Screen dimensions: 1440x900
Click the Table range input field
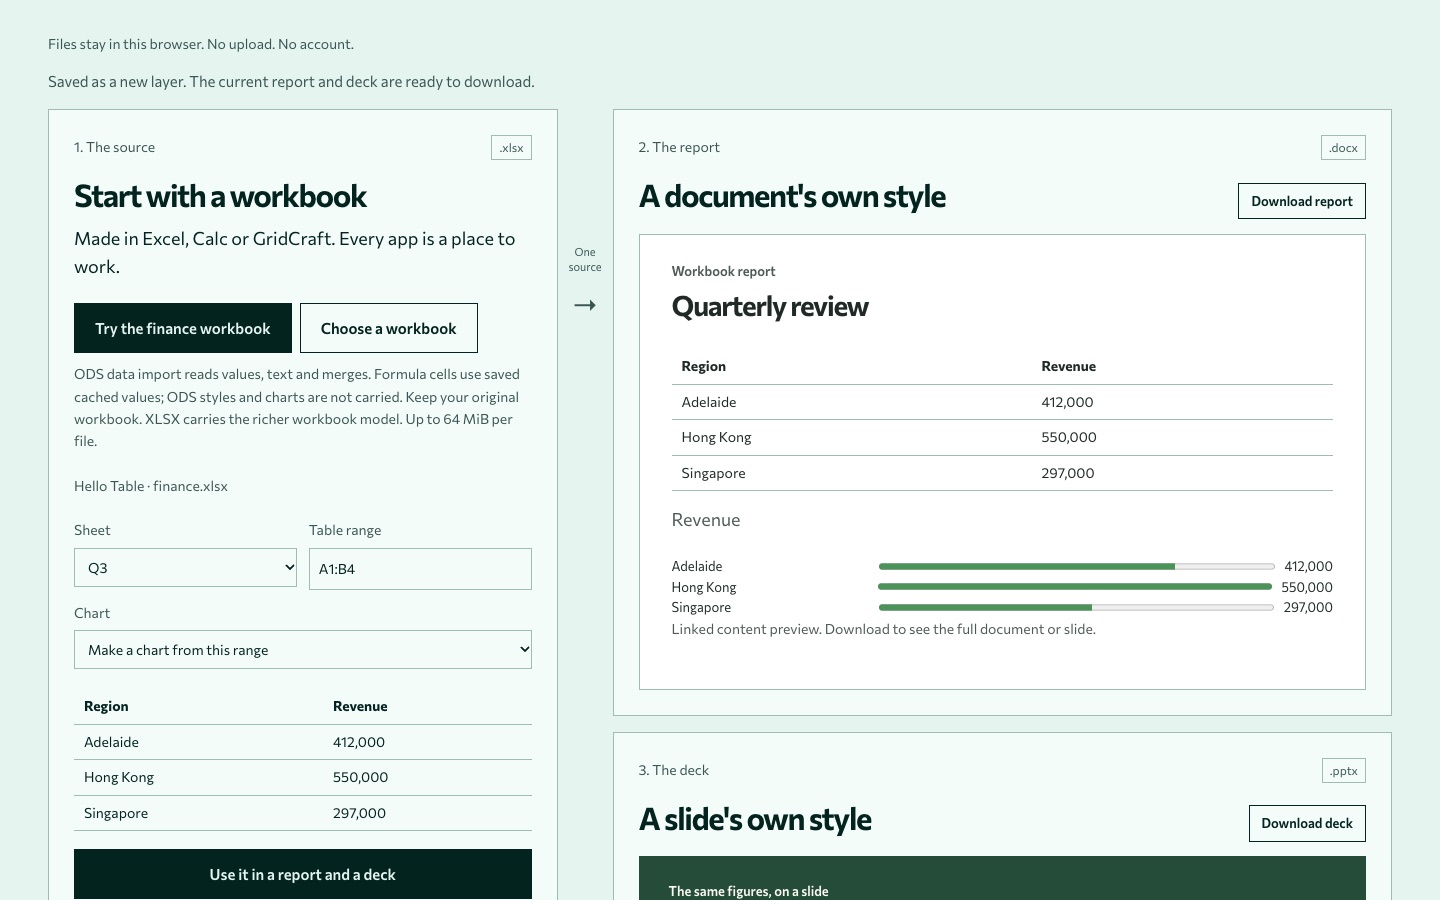(x=420, y=569)
